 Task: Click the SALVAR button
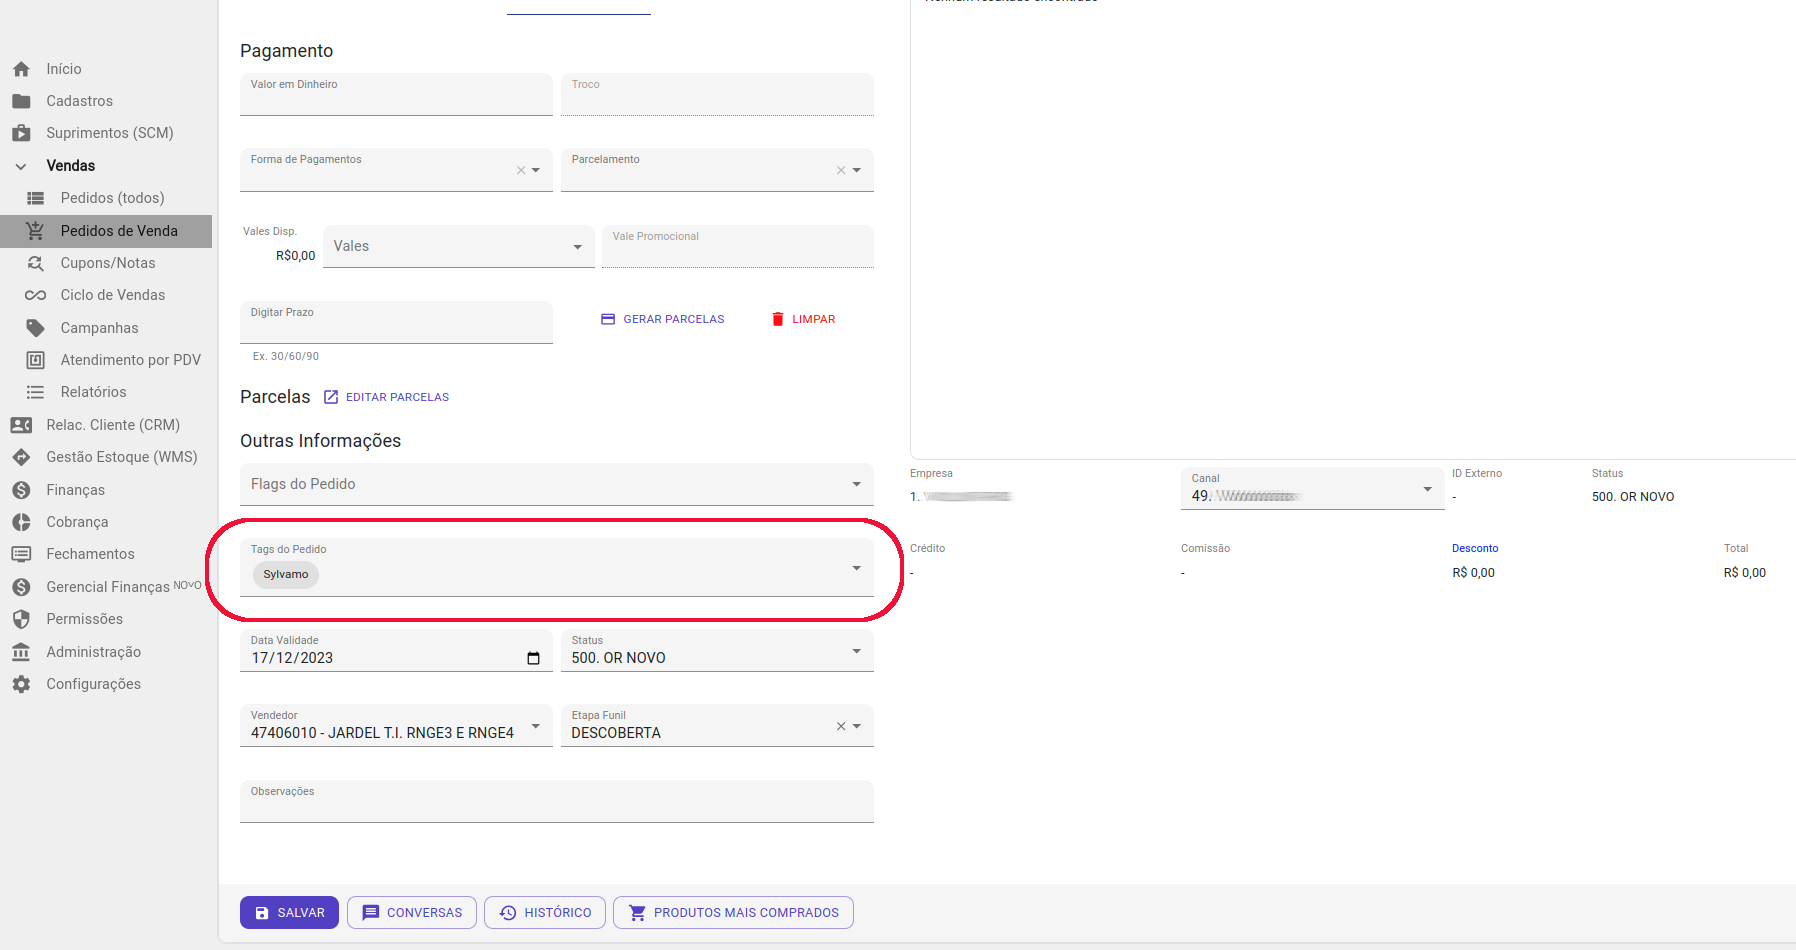click(289, 913)
